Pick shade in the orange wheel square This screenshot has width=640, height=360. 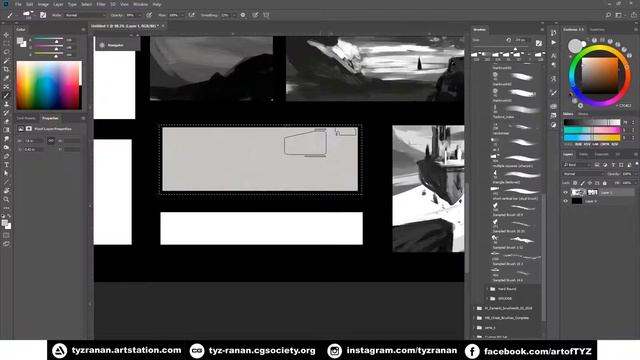tap(600, 75)
